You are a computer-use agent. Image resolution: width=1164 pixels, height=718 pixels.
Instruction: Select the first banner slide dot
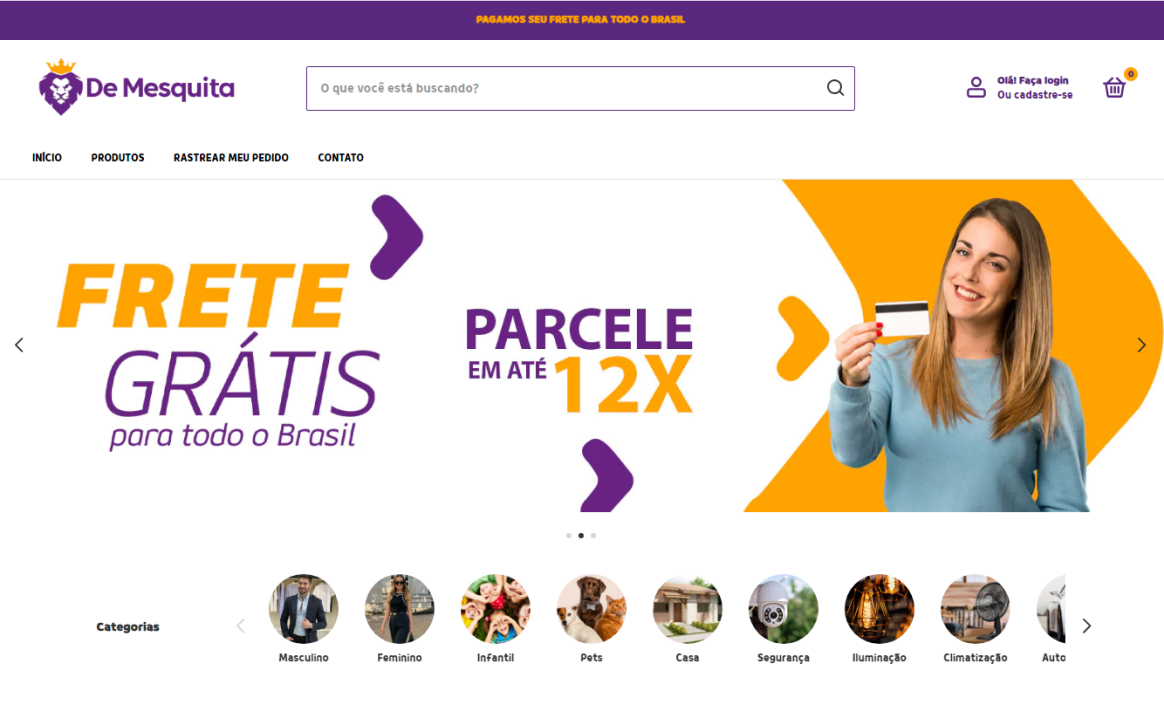(x=569, y=535)
